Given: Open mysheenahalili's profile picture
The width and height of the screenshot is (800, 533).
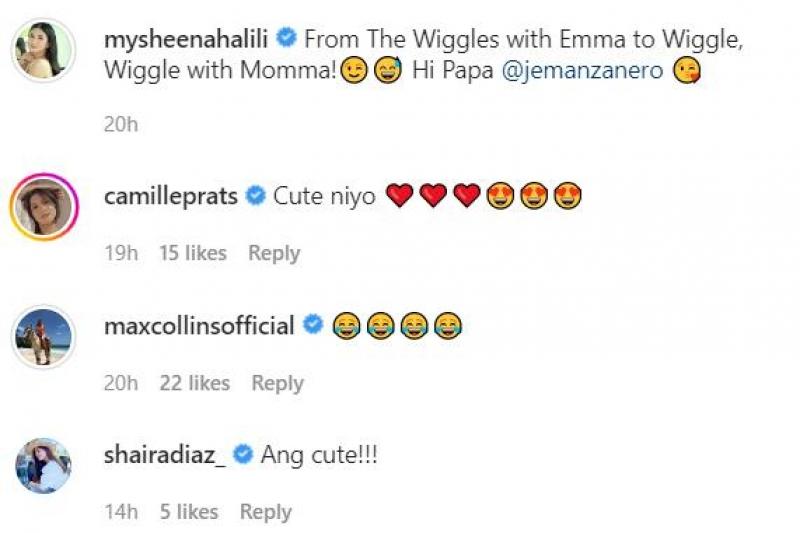Looking at the screenshot, I should (x=43, y=49).
